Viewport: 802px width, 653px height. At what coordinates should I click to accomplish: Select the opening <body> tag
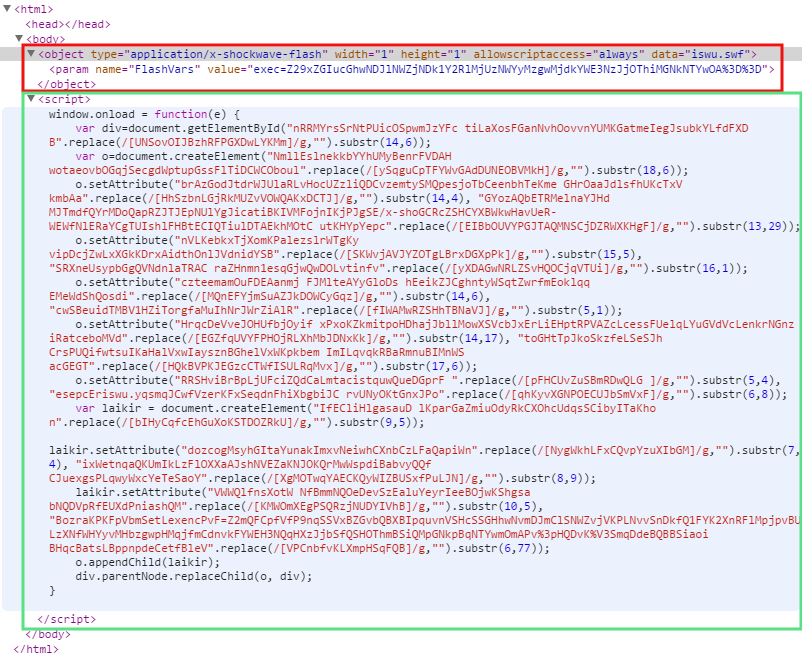tap(46, 39)
